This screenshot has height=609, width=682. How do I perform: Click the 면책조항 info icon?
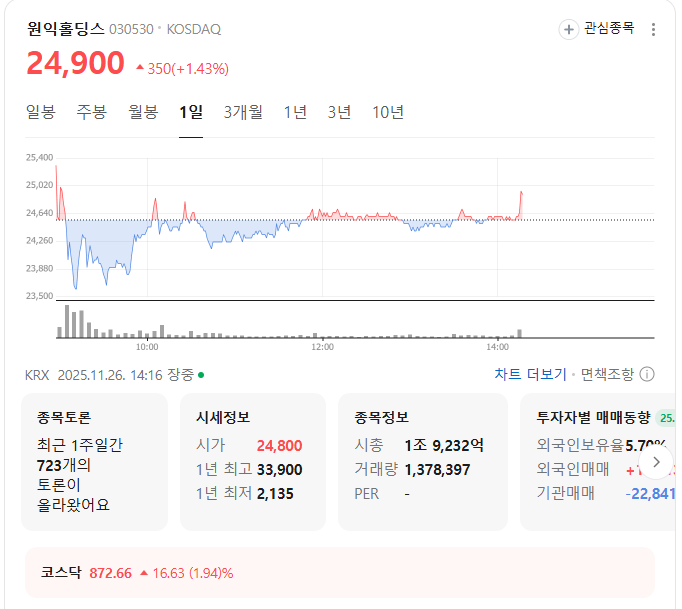(647, 375)
